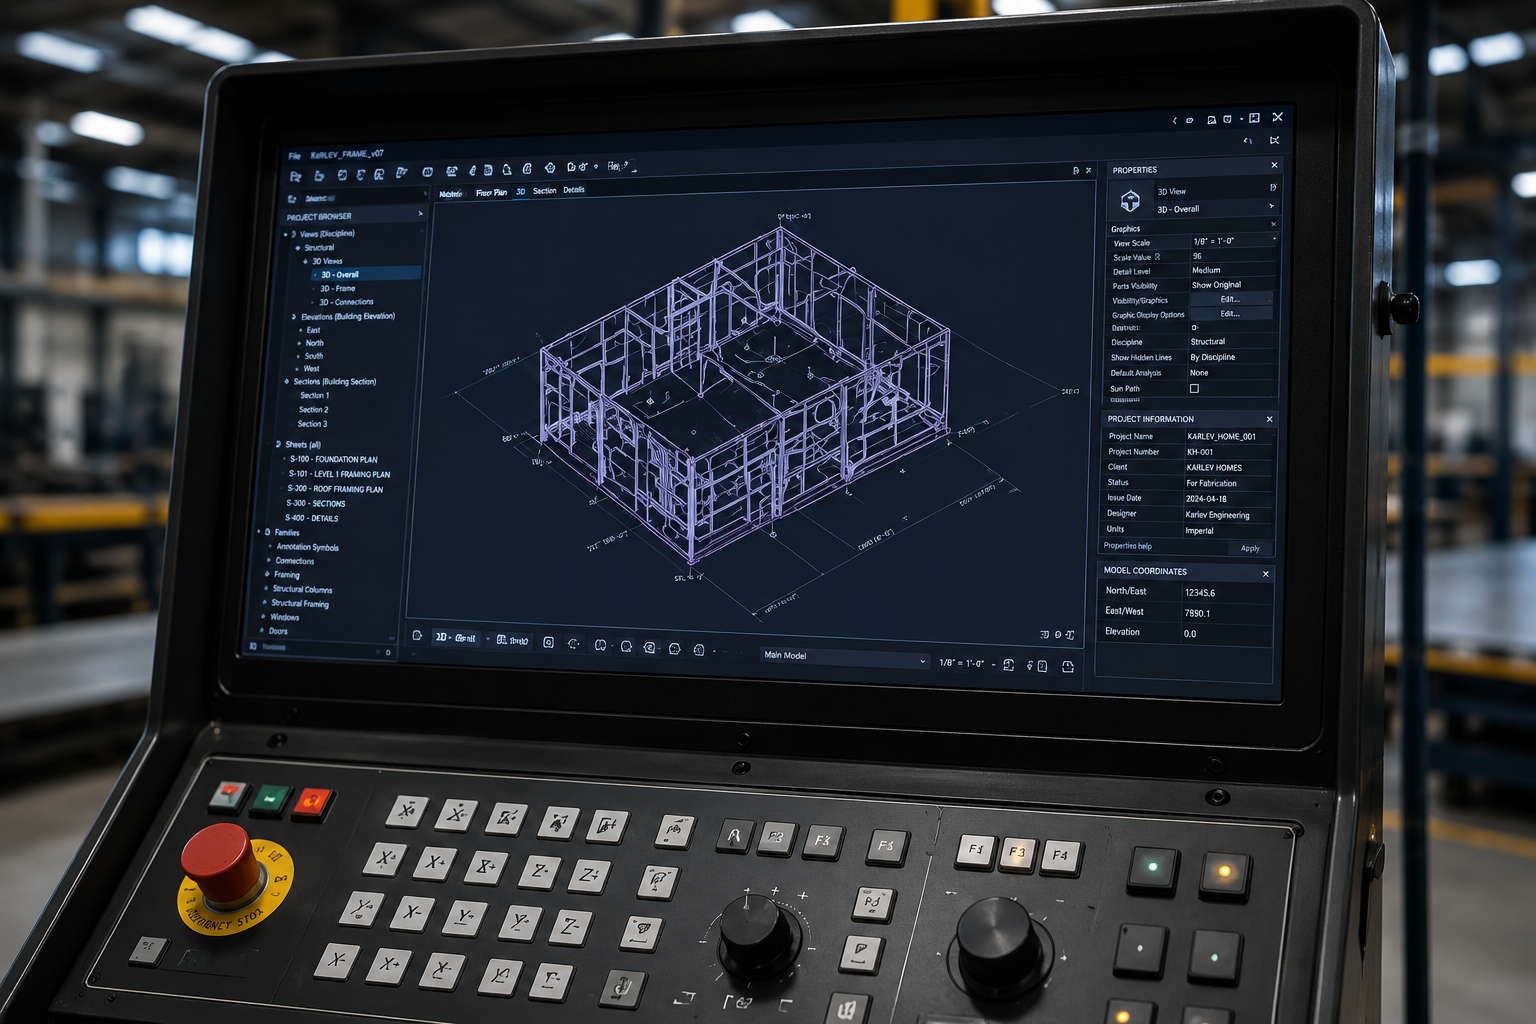Click the Apply button in Project Information
This screenshot has height=1024, width=1536.
point(1250,548)
